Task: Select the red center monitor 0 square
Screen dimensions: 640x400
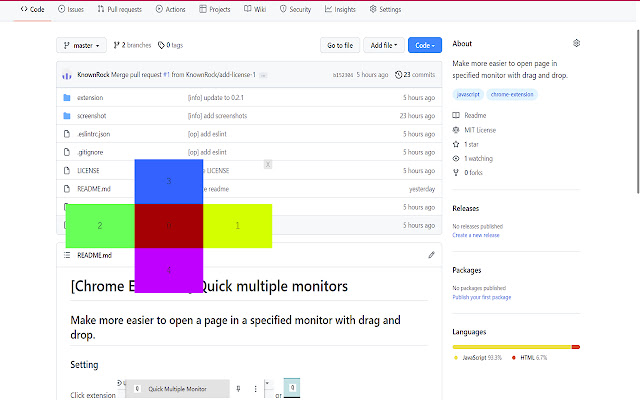Action: (169, 226)
